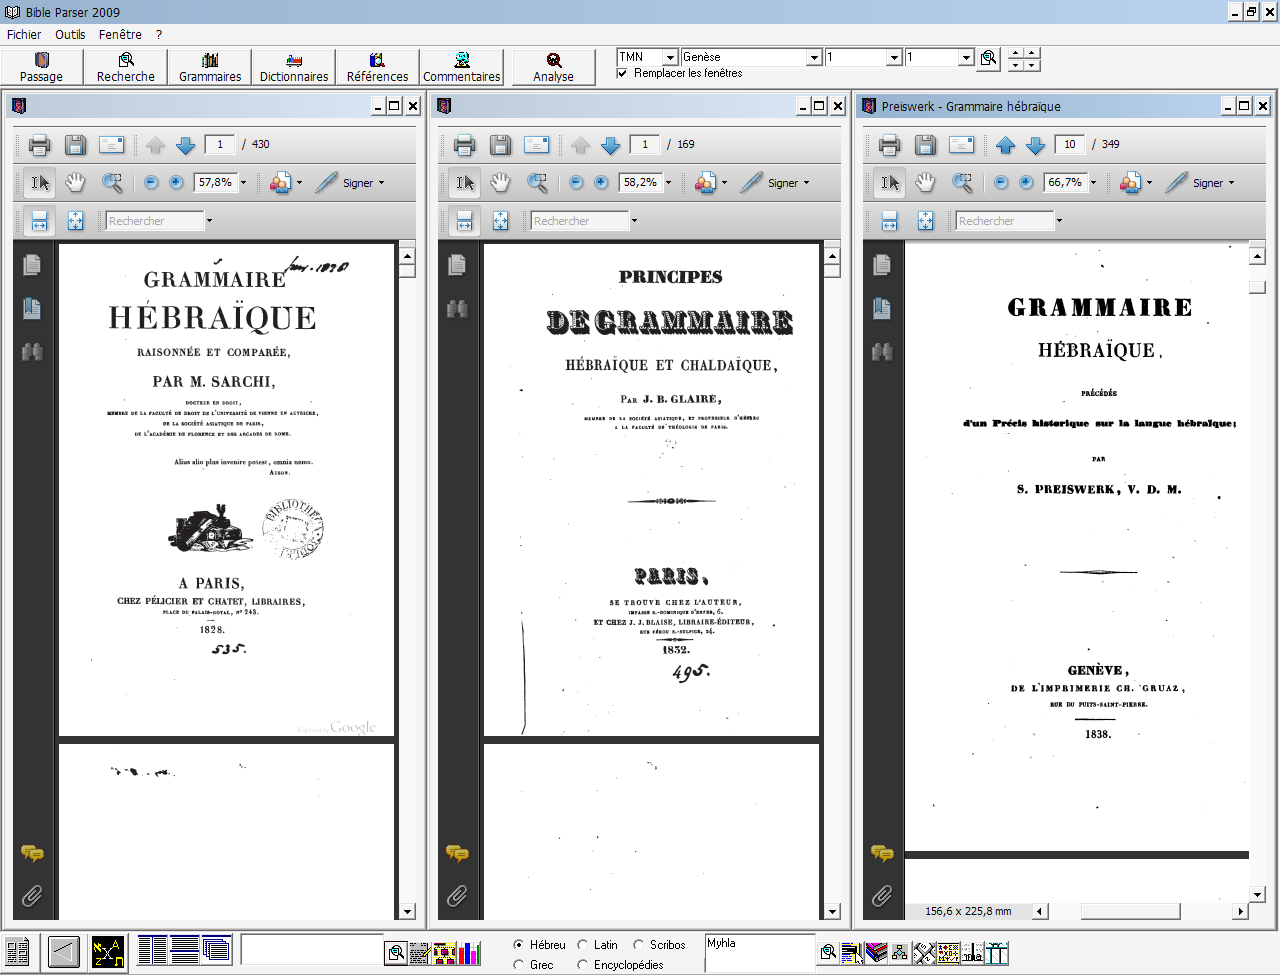
Task: Expand the chapter number dropdown
Action: tap(894, 57)
